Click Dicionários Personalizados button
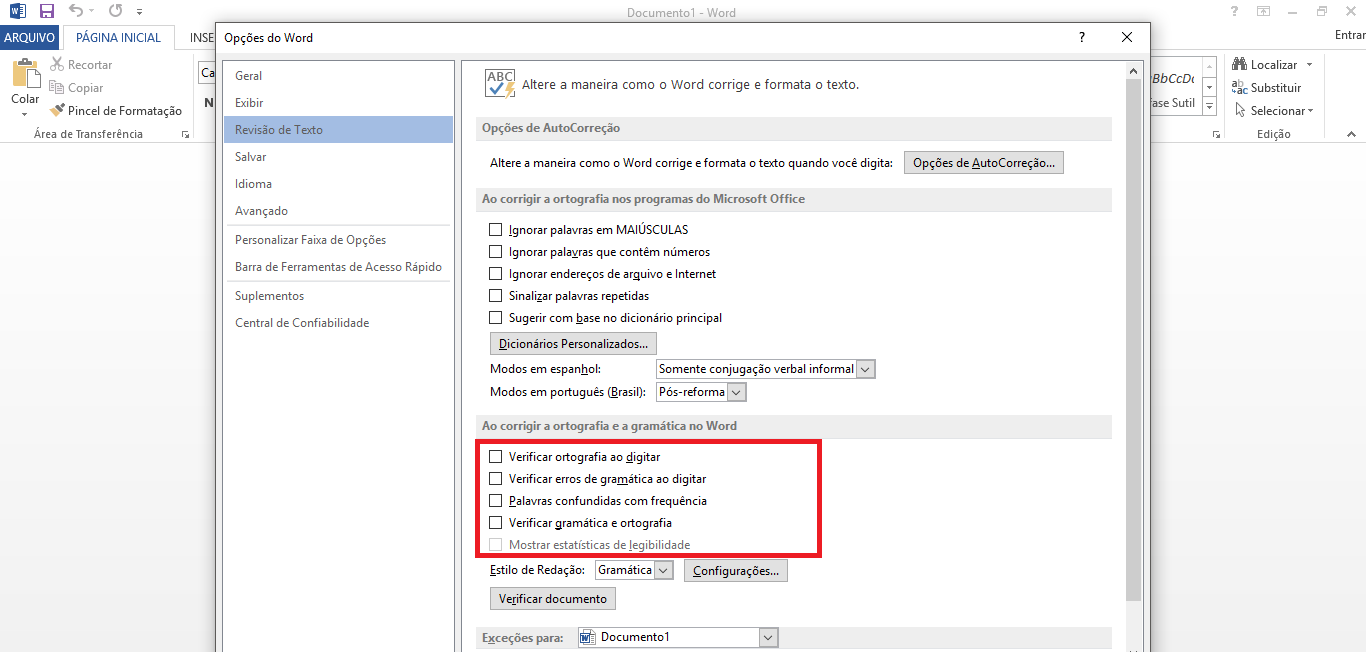The height and width of the screenshot is (652, 1366). tap(573, 344)
